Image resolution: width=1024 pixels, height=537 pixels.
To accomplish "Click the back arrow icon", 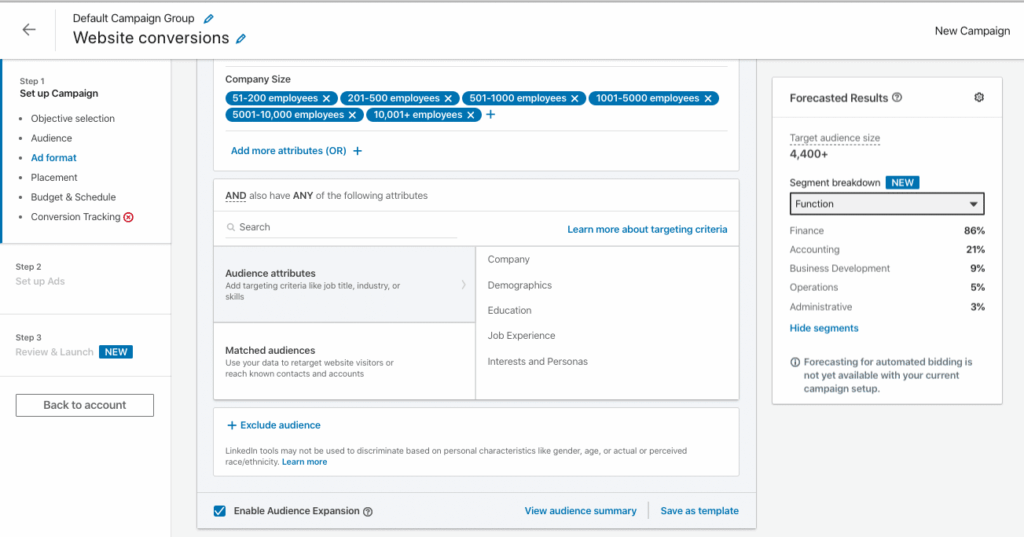I will (29, 30).
